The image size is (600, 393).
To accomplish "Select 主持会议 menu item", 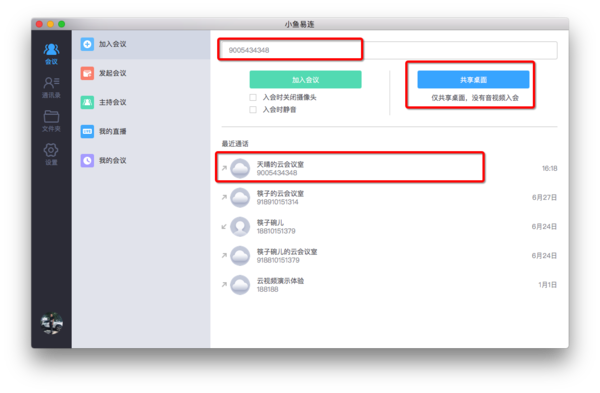I will click(141, 102).
